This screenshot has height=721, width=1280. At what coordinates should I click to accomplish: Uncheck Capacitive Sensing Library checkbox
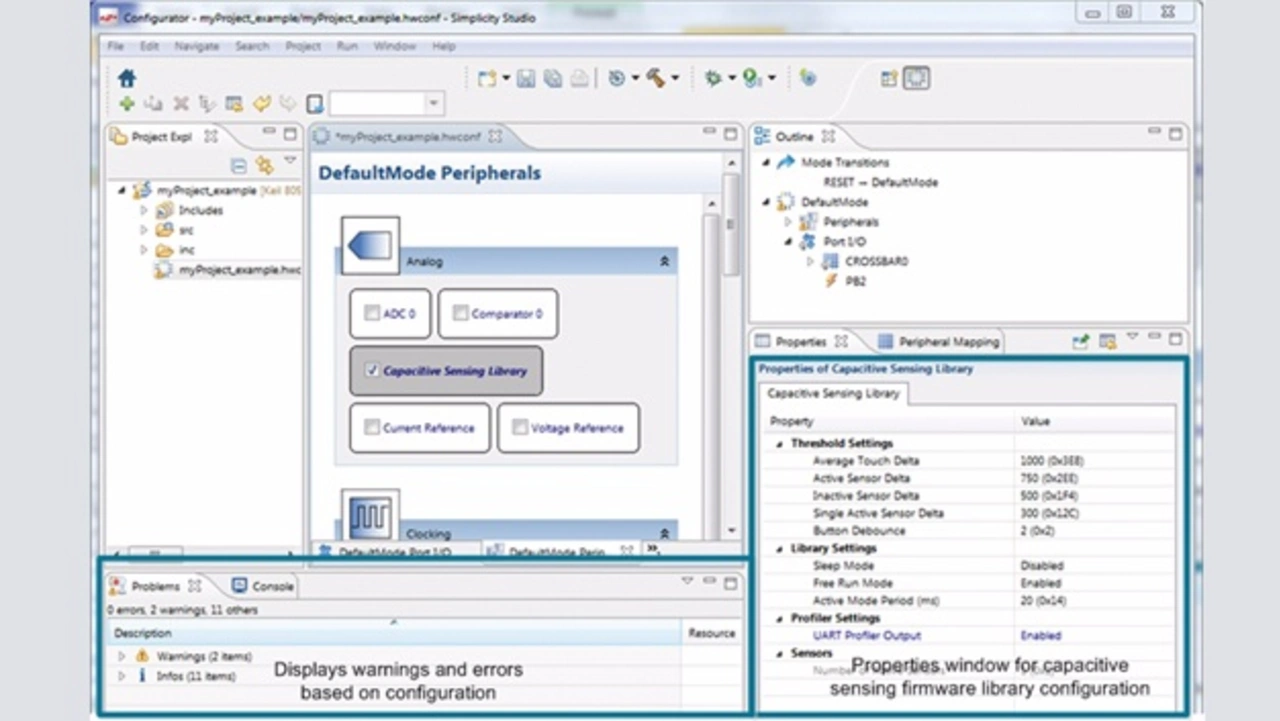[x=372, y=371]
